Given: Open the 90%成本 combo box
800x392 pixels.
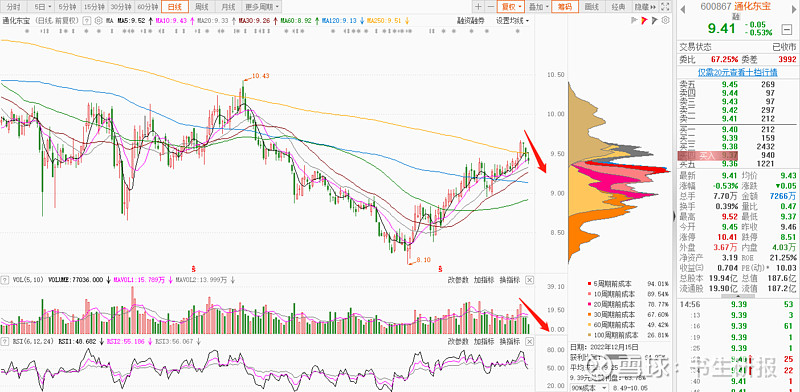Looking at the screenshot, I should [x=591, y=388].
